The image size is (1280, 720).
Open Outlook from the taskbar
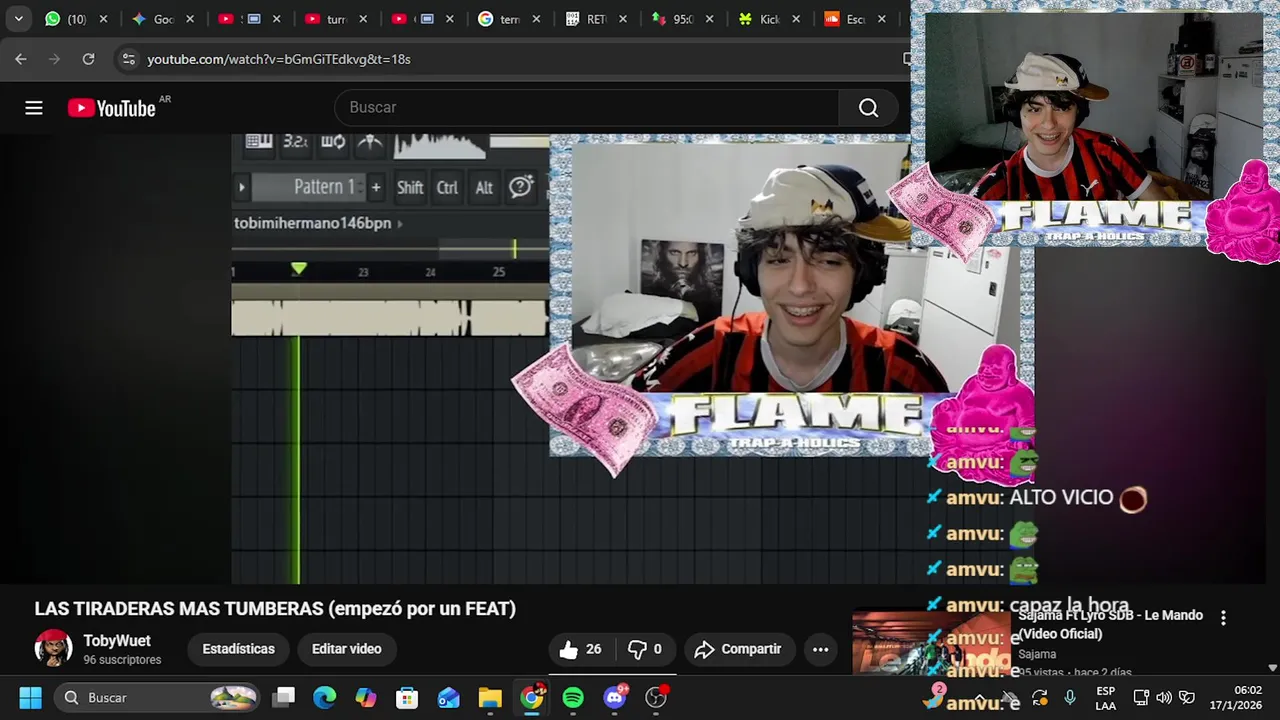coord(448,698)
